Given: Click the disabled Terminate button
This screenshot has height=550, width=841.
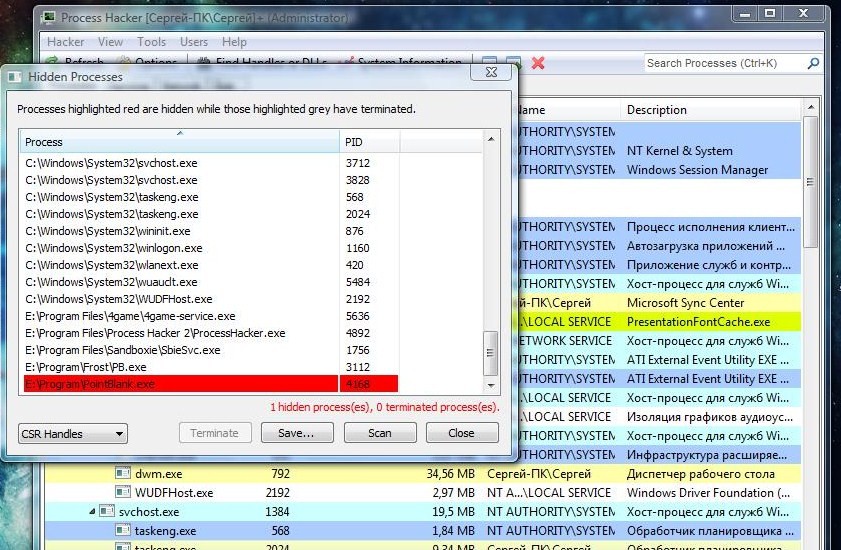Looking at the screenshot, I should click(215, 432).
